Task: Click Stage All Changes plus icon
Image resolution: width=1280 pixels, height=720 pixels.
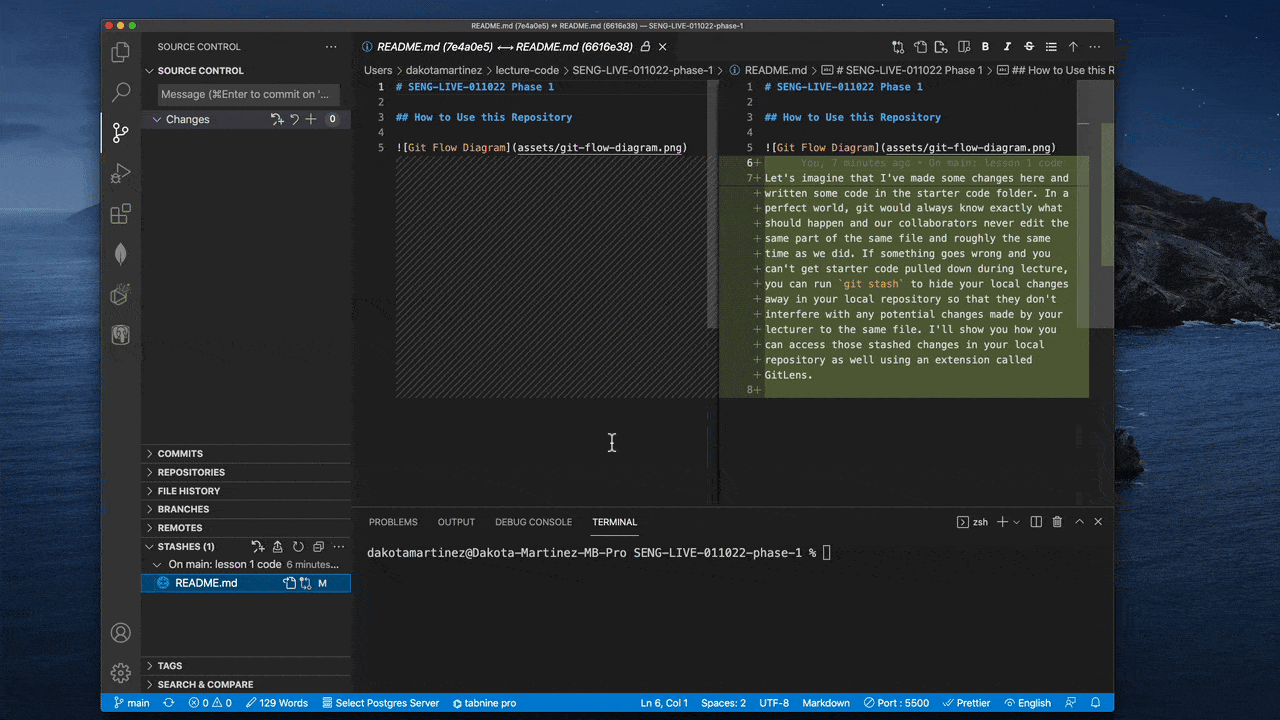Action: pyautogui.click(x=311, y=119)
